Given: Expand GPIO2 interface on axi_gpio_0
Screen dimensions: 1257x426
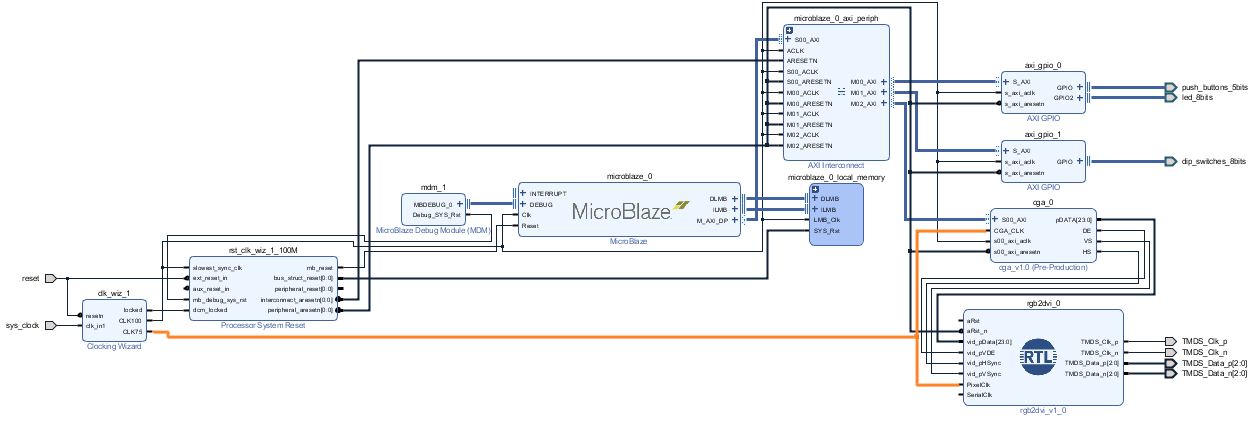Looking at the screenshot, I should 1080,97.
